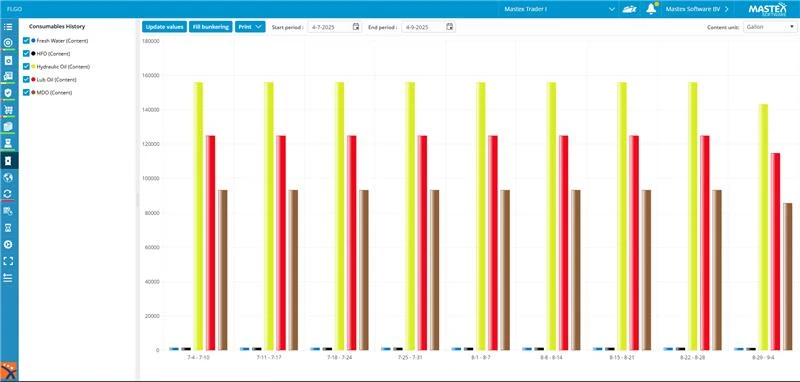Viewport: 800px width, 382px height.
Task: Open the document search sidebar icon
Action: pyautogui.click(x=8, y=211)
